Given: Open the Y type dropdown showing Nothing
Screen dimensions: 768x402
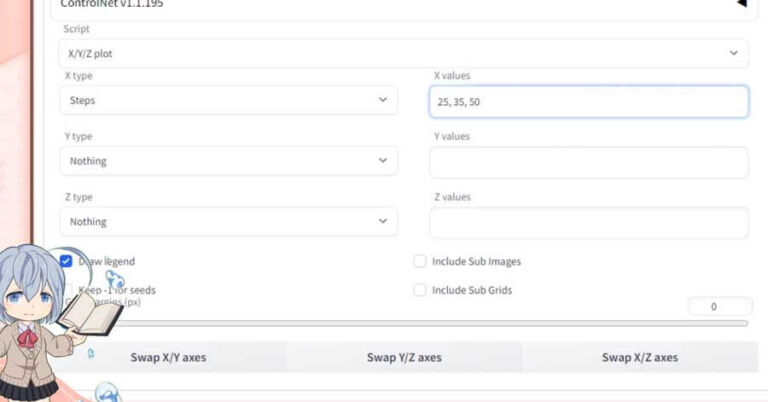Looking at the screenshot, I should tap(228, 161).
